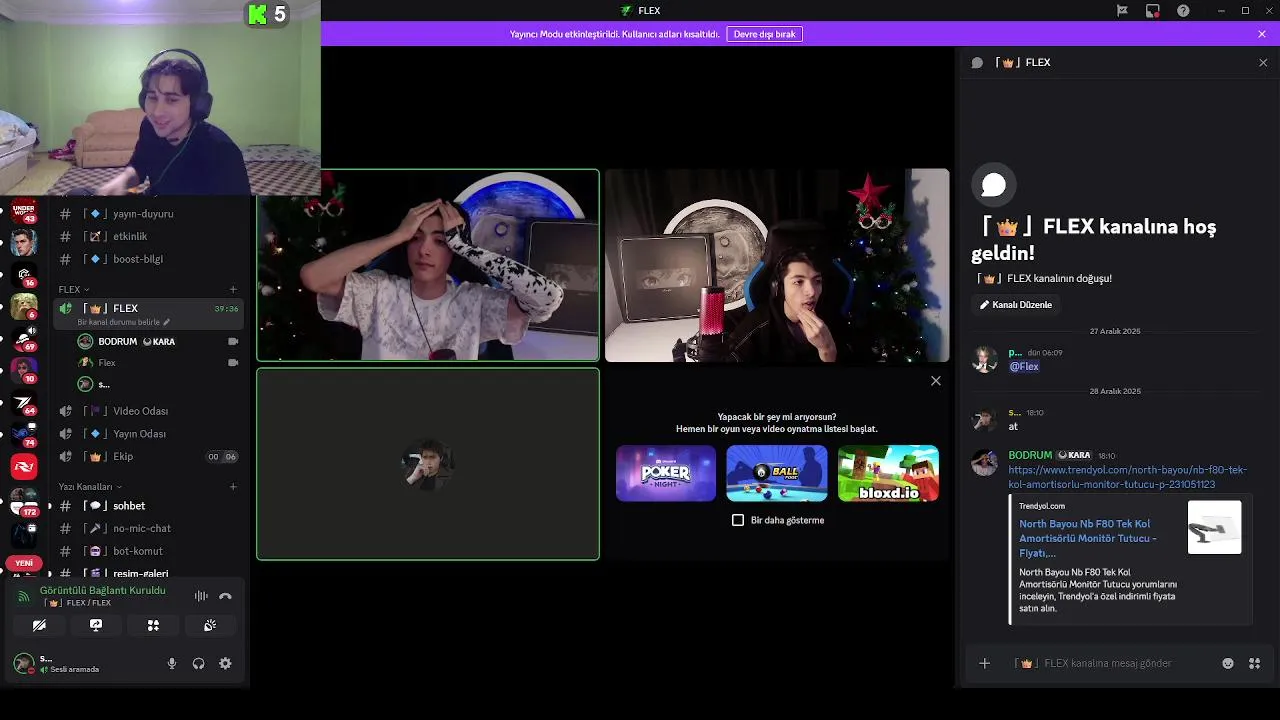The image size is (1280, 720).
Task: Open the no-mic-chat channel
Action: pos(147,528)
